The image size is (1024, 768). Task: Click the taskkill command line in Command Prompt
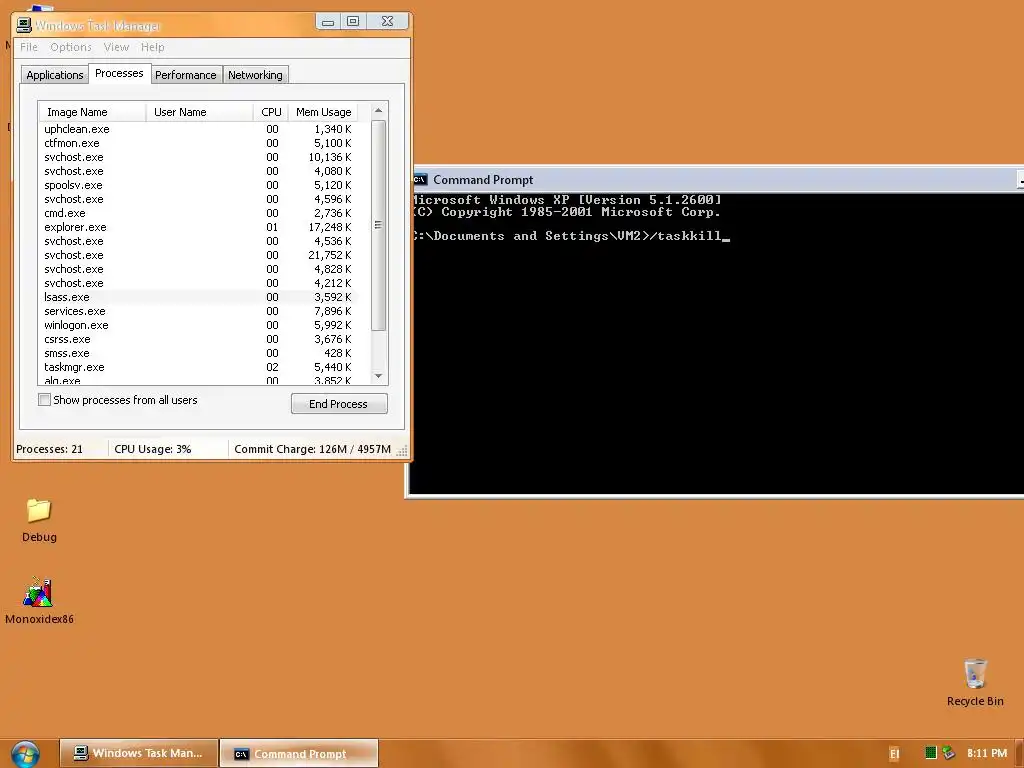tap(571, 236)
